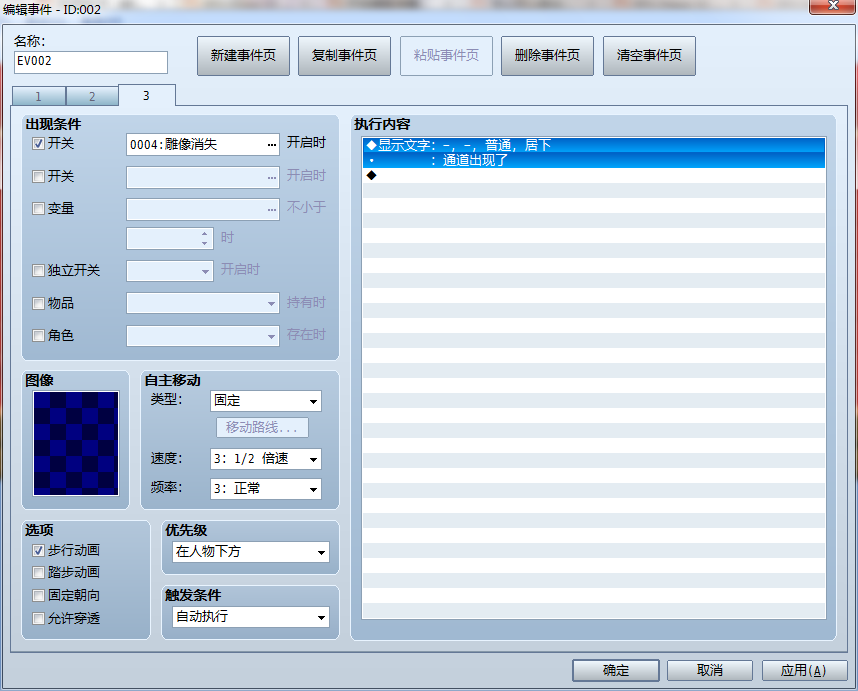Open the 类型 dropdown showing 固定
Viewport: 858px width, 691px height.
coord(266,401)
